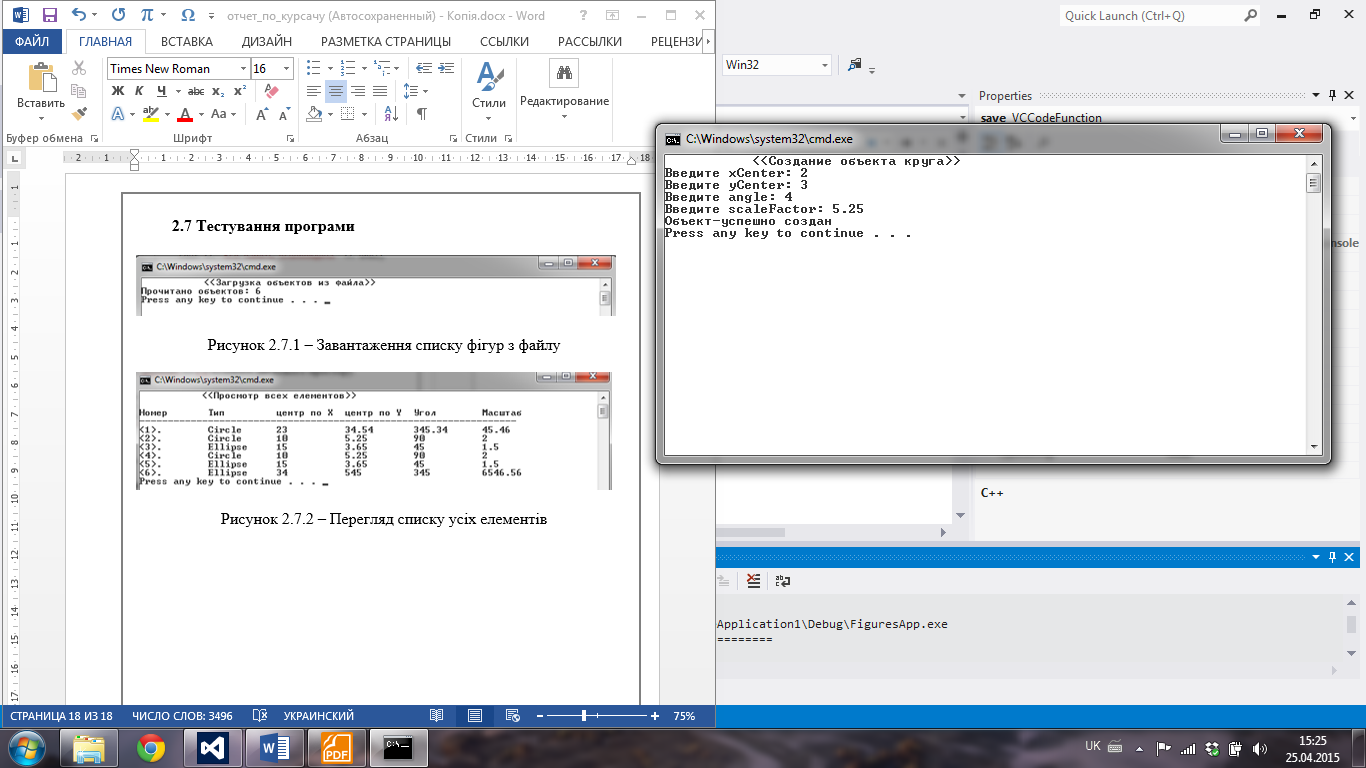Image resolution: width=1366 pixels, height=768 pixels.
Task: Repeat action in Word quick access toolbar
Action: pyautogui.click(x=119, y=16)
